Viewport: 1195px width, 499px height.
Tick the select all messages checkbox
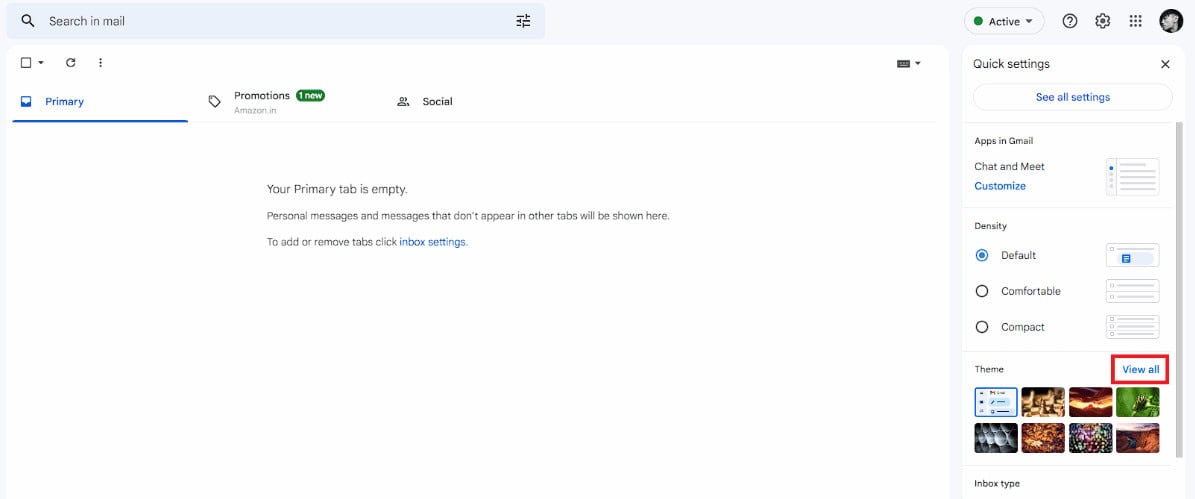[x=26, y=62]
